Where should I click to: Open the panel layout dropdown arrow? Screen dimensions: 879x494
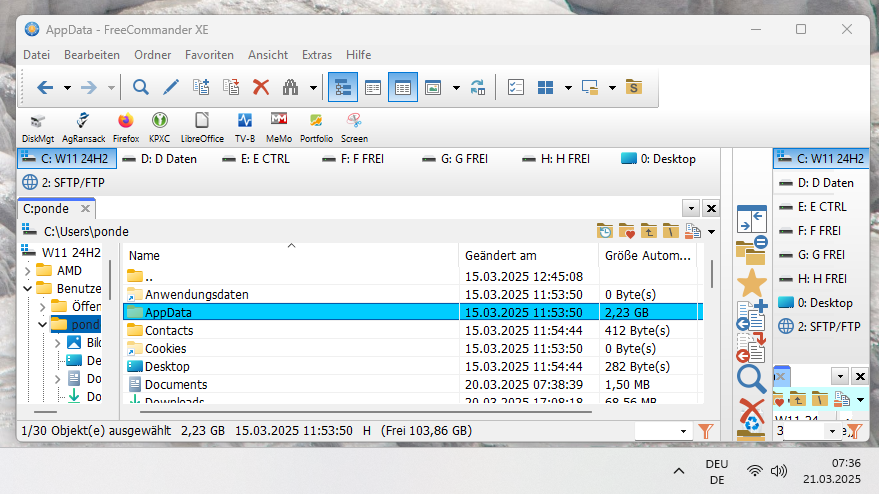click(568, 88)
